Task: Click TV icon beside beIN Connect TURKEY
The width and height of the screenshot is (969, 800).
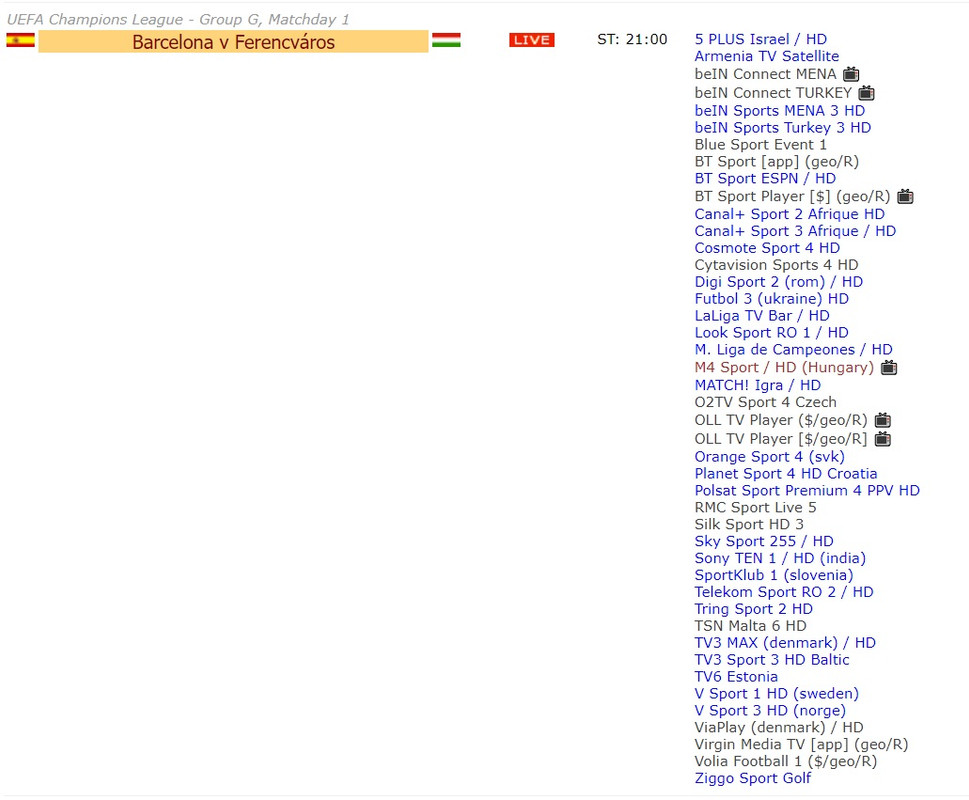Action: click(x=866, y=93)
